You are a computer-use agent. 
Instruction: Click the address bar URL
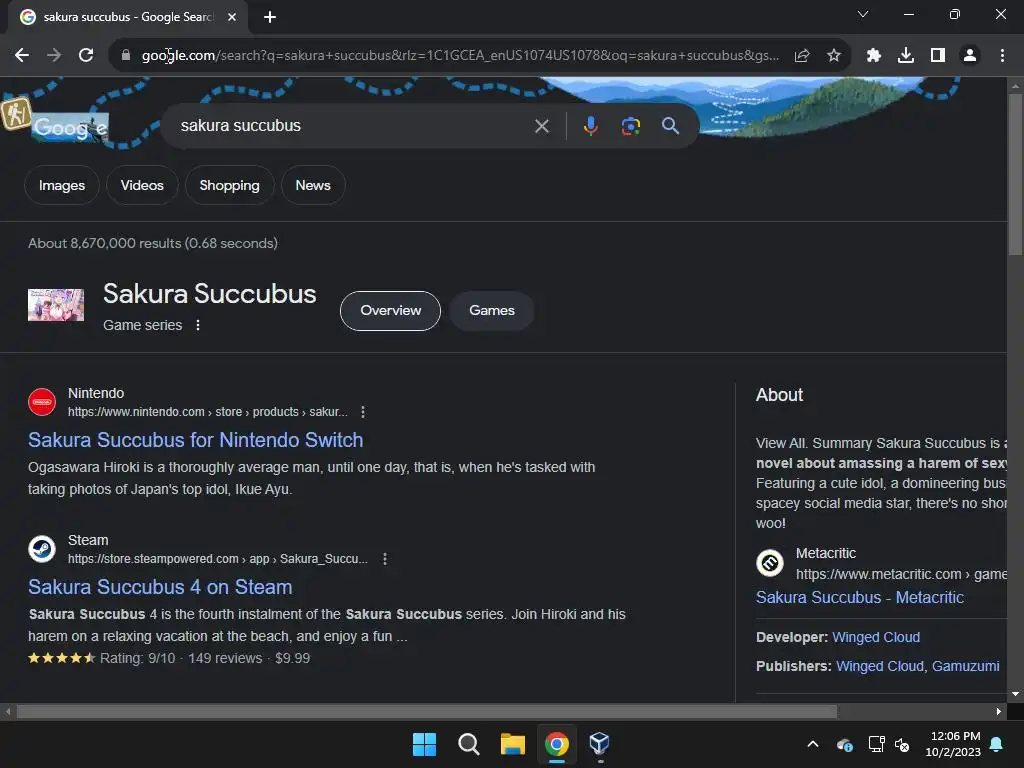point(460,56)
